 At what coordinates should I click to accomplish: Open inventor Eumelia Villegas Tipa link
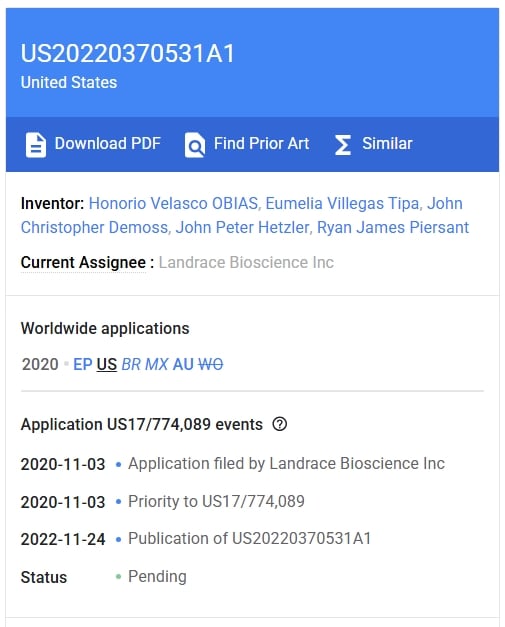pos(342,204)
